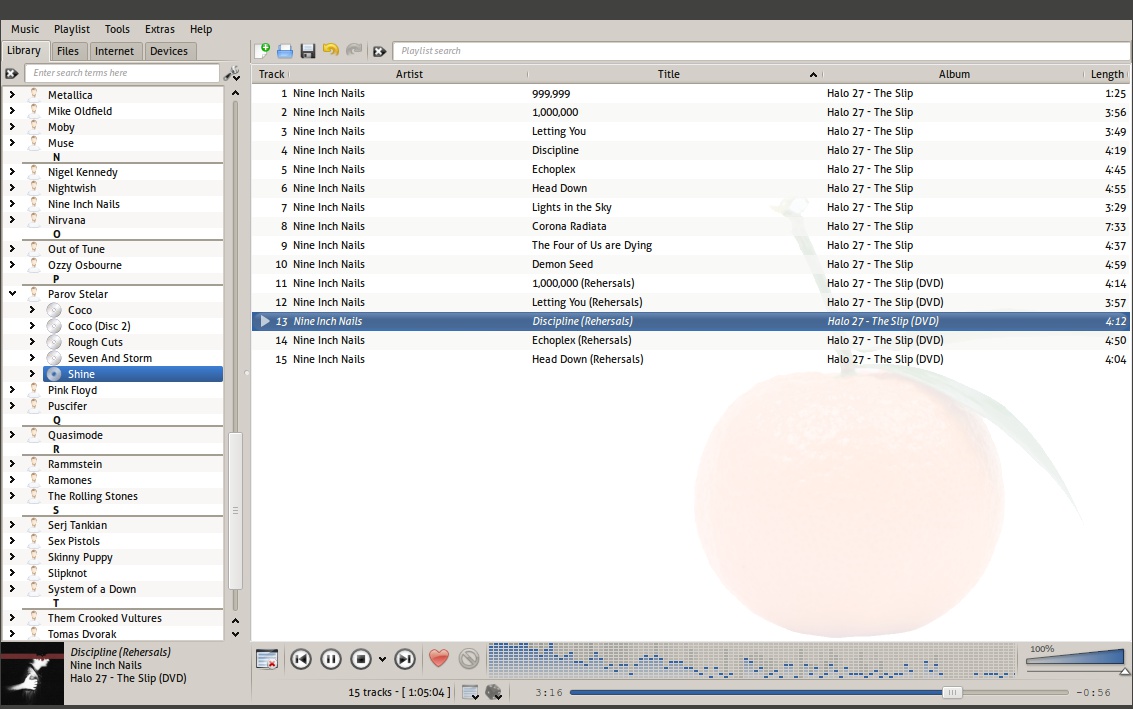Skip to the previous track
This screenshot has height=709, width=1133.
pos(301,659)
